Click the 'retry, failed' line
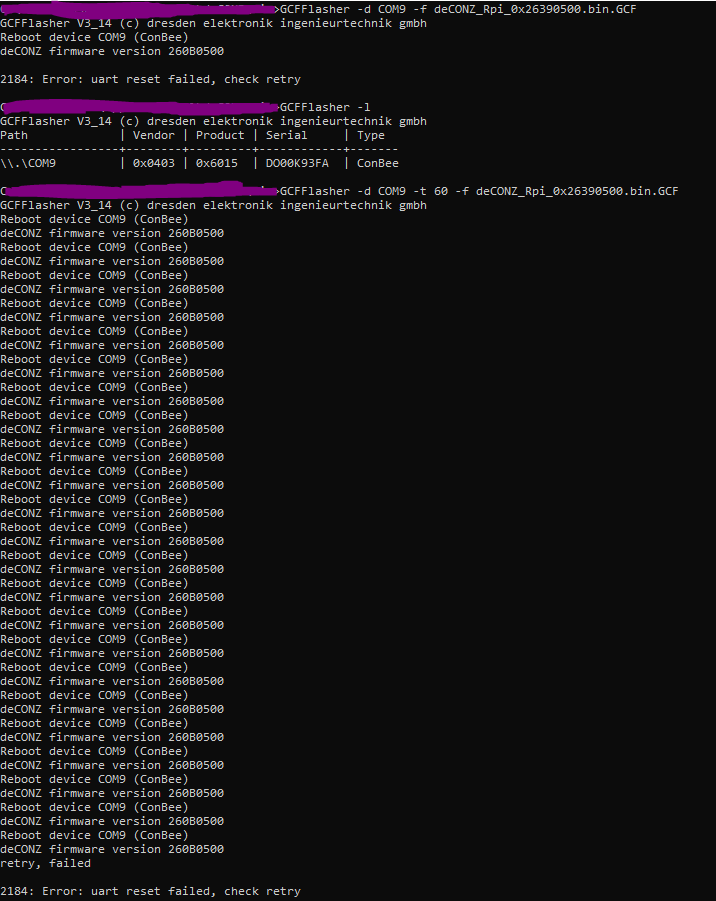The width and height of the screenshot is (716, 901). 45,863
